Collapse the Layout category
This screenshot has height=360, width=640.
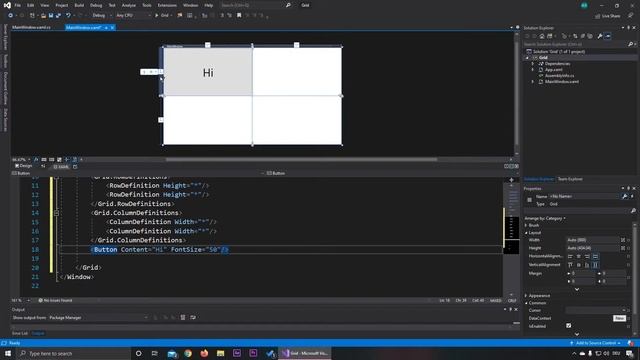pos(526,233)
